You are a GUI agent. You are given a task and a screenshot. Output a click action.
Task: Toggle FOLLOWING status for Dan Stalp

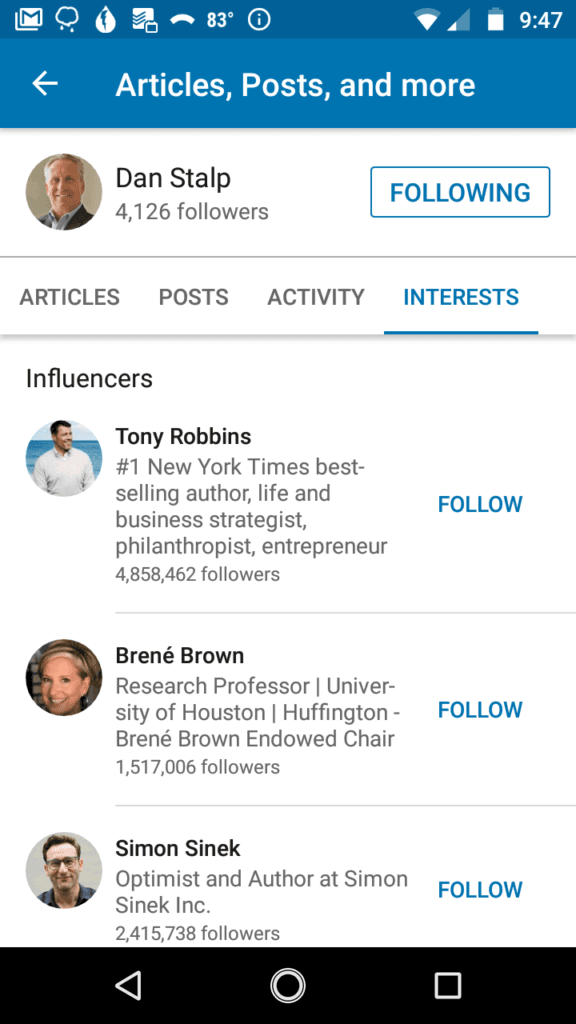click(x=459, y=192)
